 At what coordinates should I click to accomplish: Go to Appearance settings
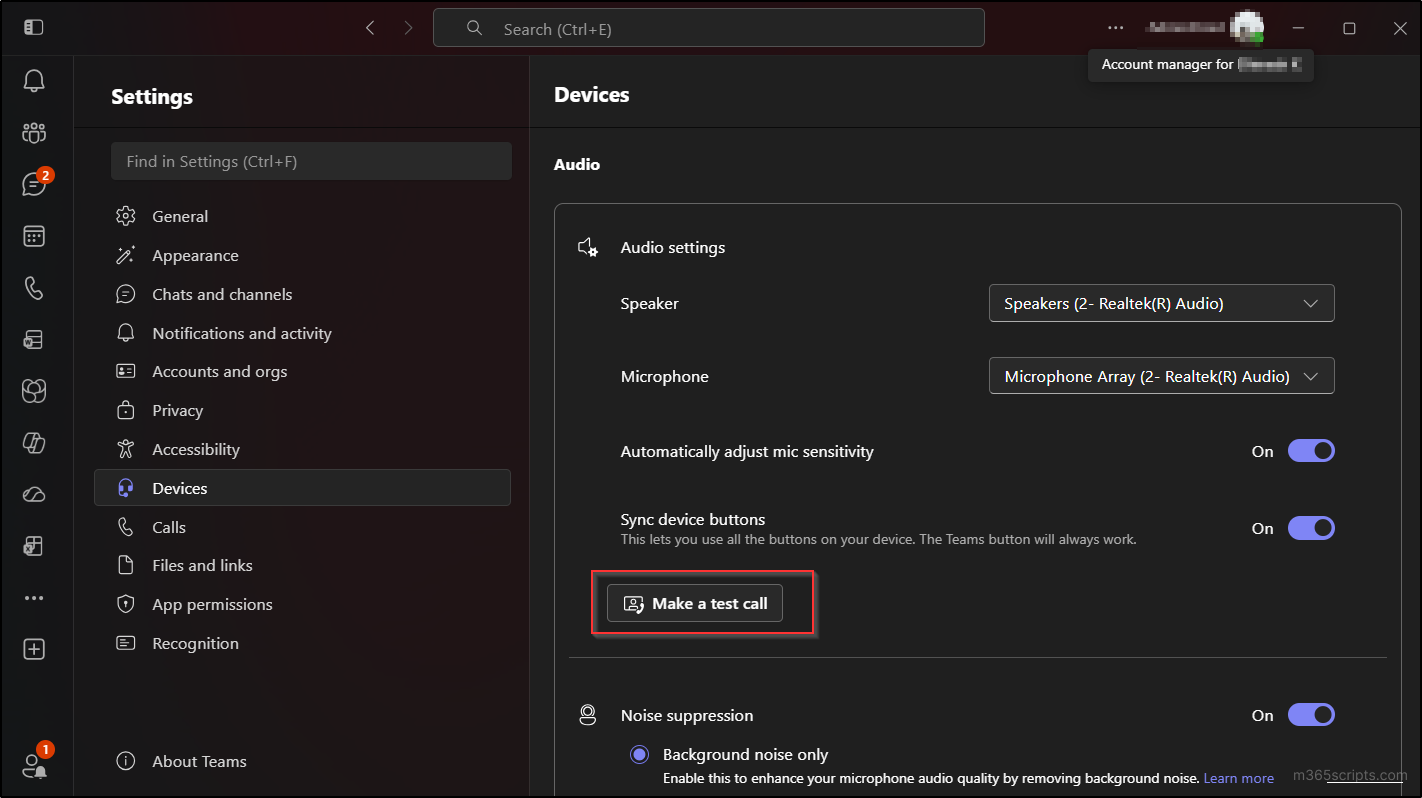pyautogui.click(x=302, y=255)
